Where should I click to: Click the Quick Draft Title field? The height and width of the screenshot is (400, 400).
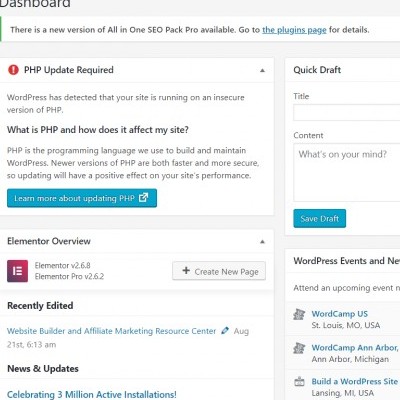coord(347,112)
